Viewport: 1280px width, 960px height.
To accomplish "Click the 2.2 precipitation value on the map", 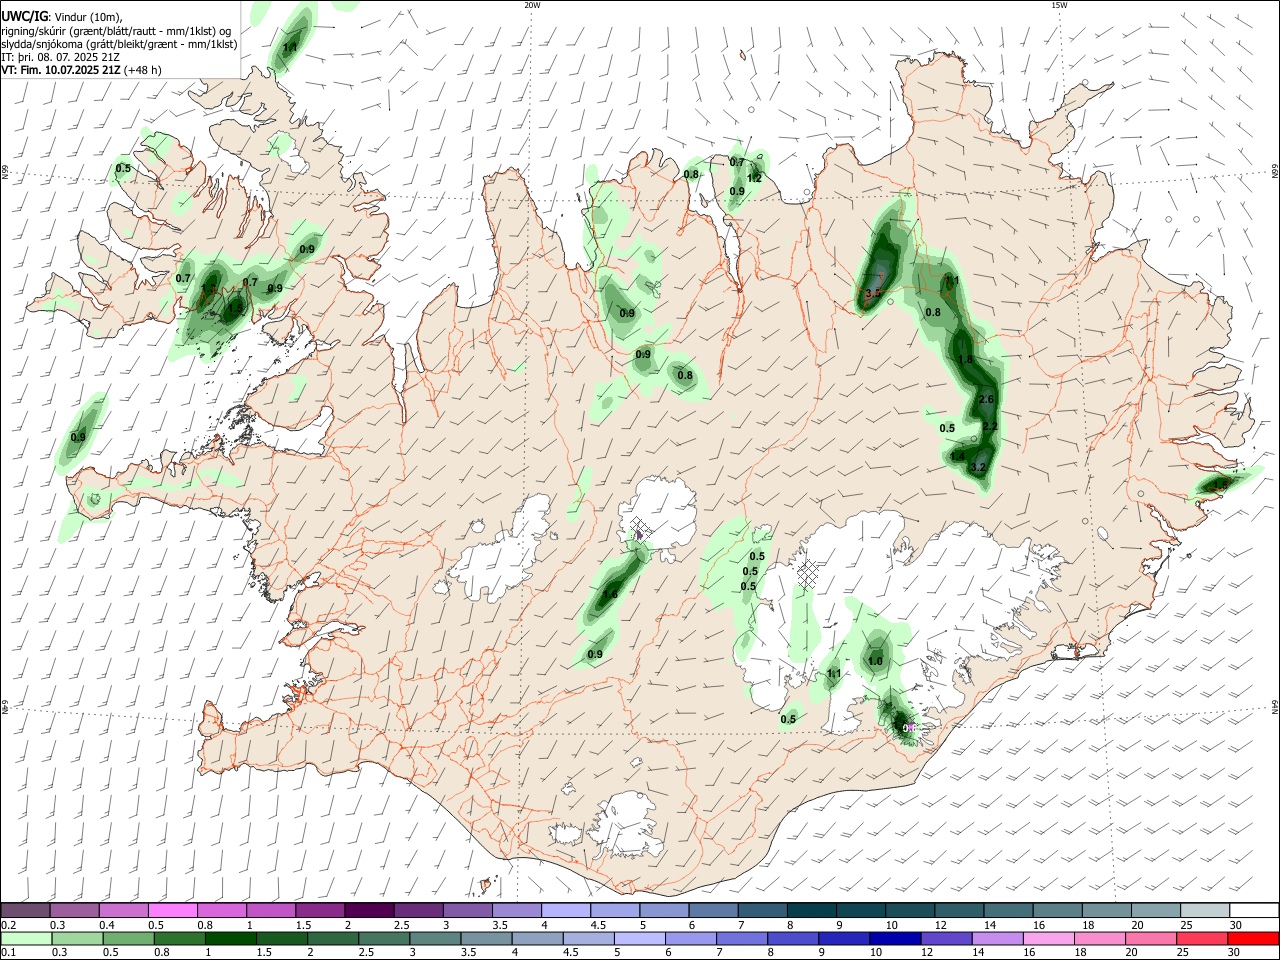I will click(990, 426).
